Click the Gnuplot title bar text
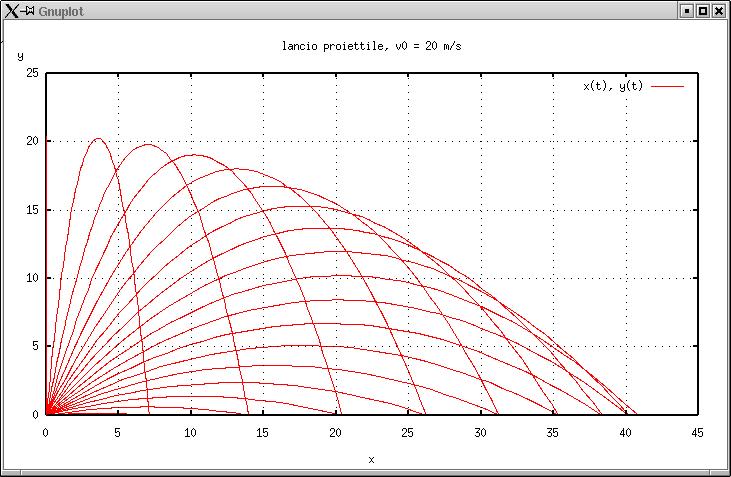Screen dimensions: 731x477 pyautogui.click(x=58, y=10)
